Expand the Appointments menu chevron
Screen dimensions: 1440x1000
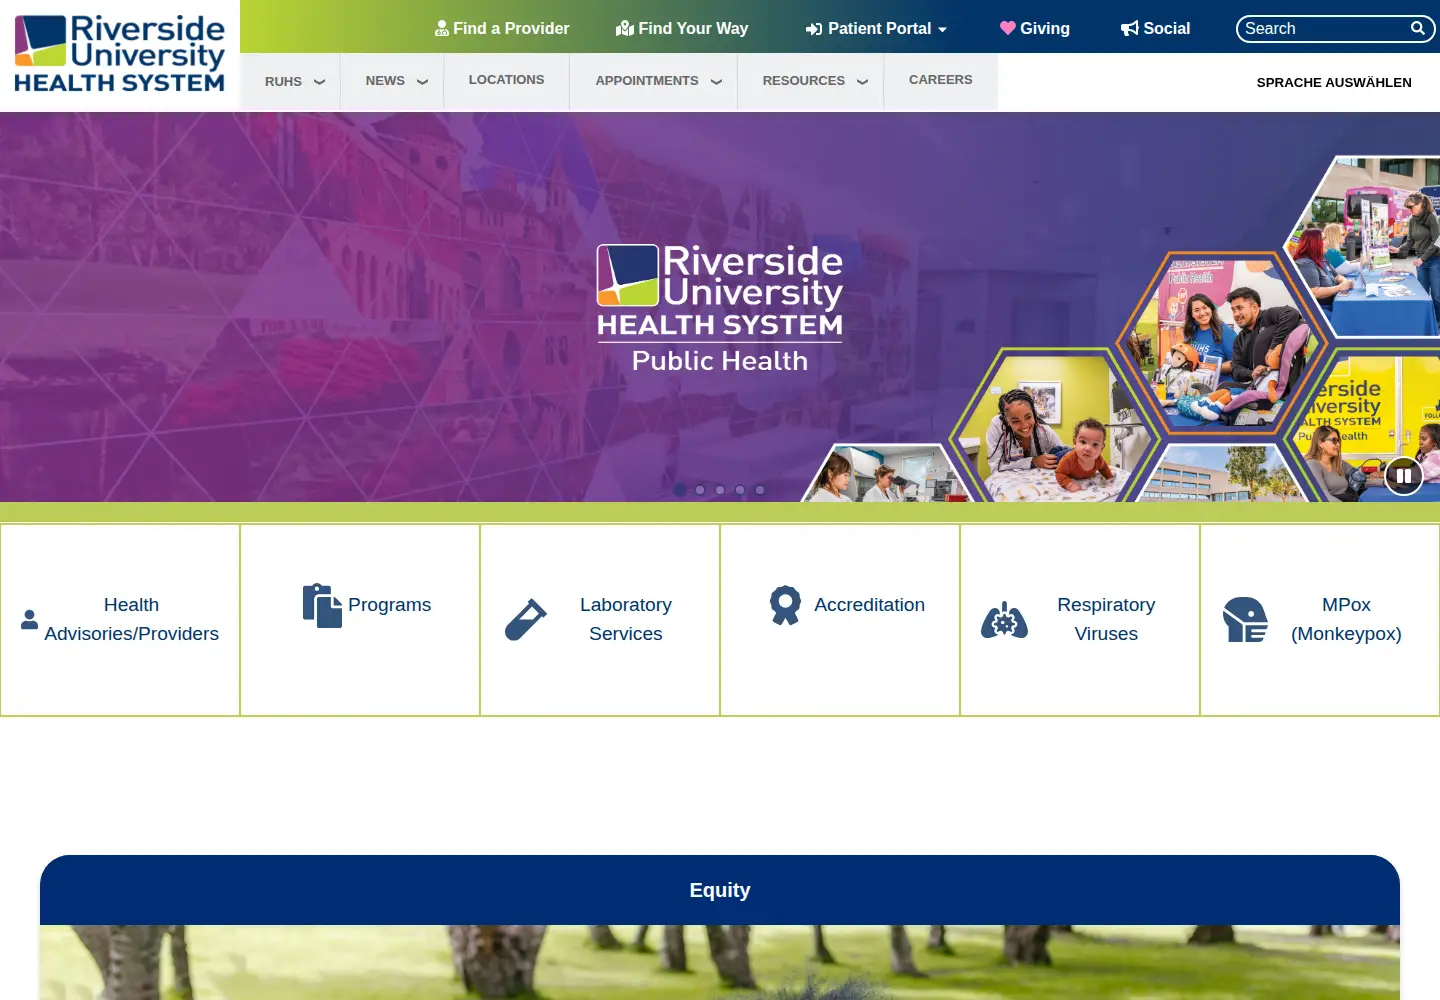coord(716,82)
